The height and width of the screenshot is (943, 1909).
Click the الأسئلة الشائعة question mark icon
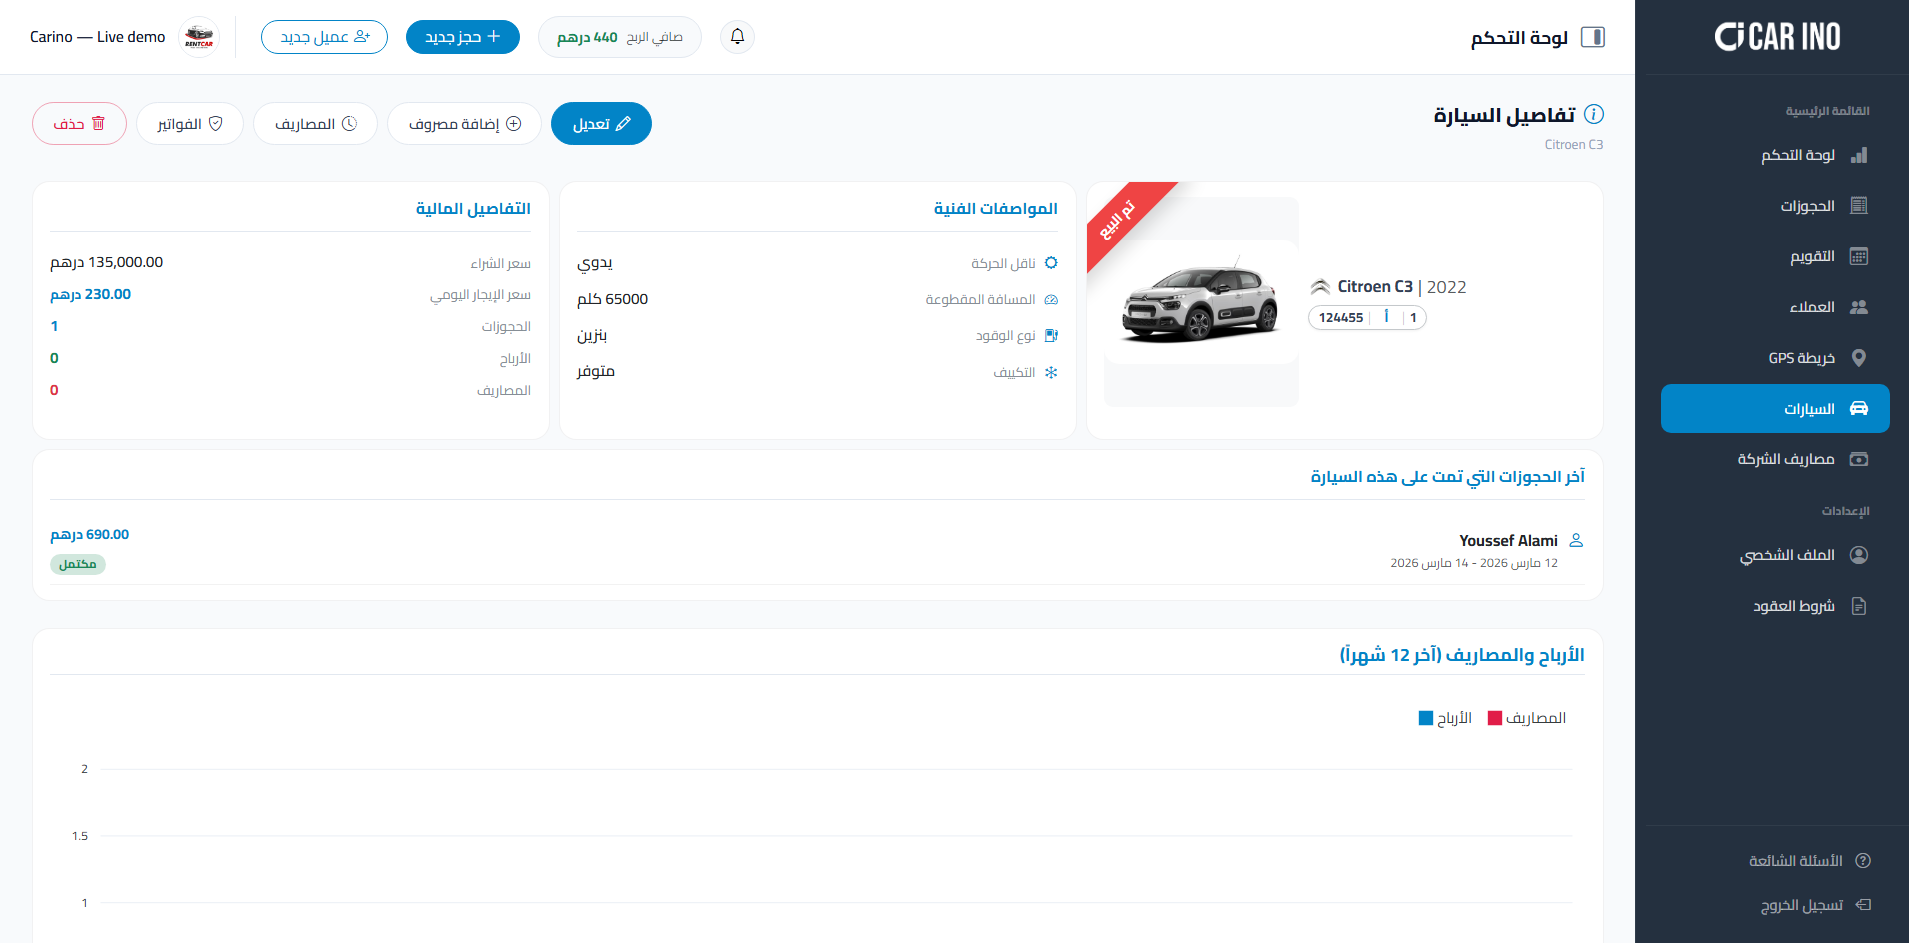coord(1863,861)
